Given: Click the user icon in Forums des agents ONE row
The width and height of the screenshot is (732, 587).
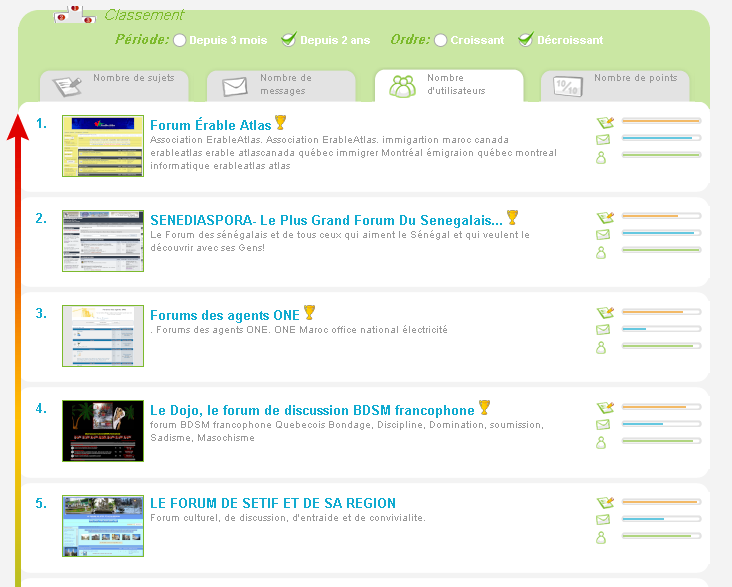Looking at the screenshot, I should (601, 348).
